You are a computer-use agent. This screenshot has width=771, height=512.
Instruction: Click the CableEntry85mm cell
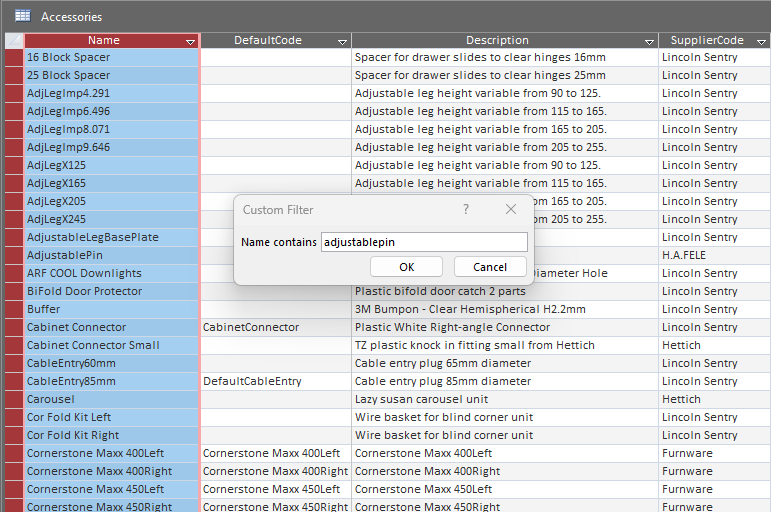coord(111,381)
